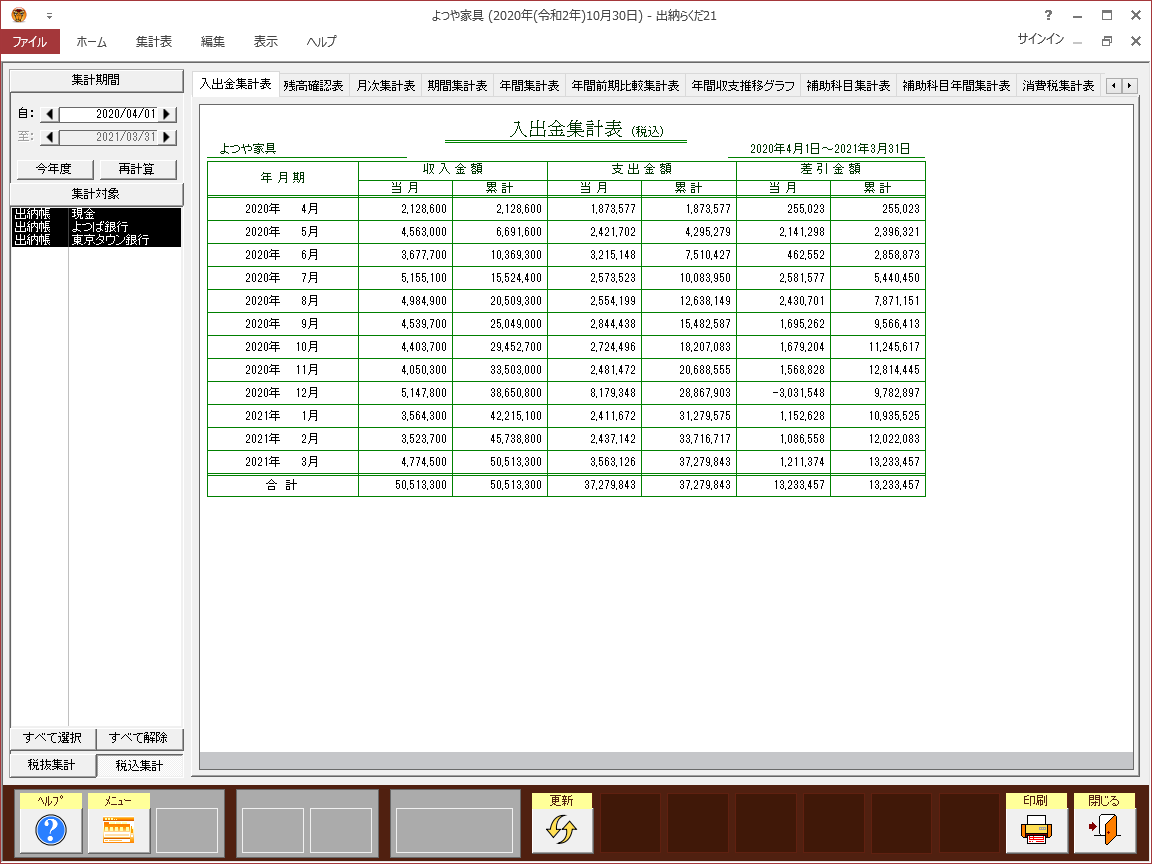Click the 合計 row label
1152x864 pixels.
pyautogui.click(x=282, y=485)
